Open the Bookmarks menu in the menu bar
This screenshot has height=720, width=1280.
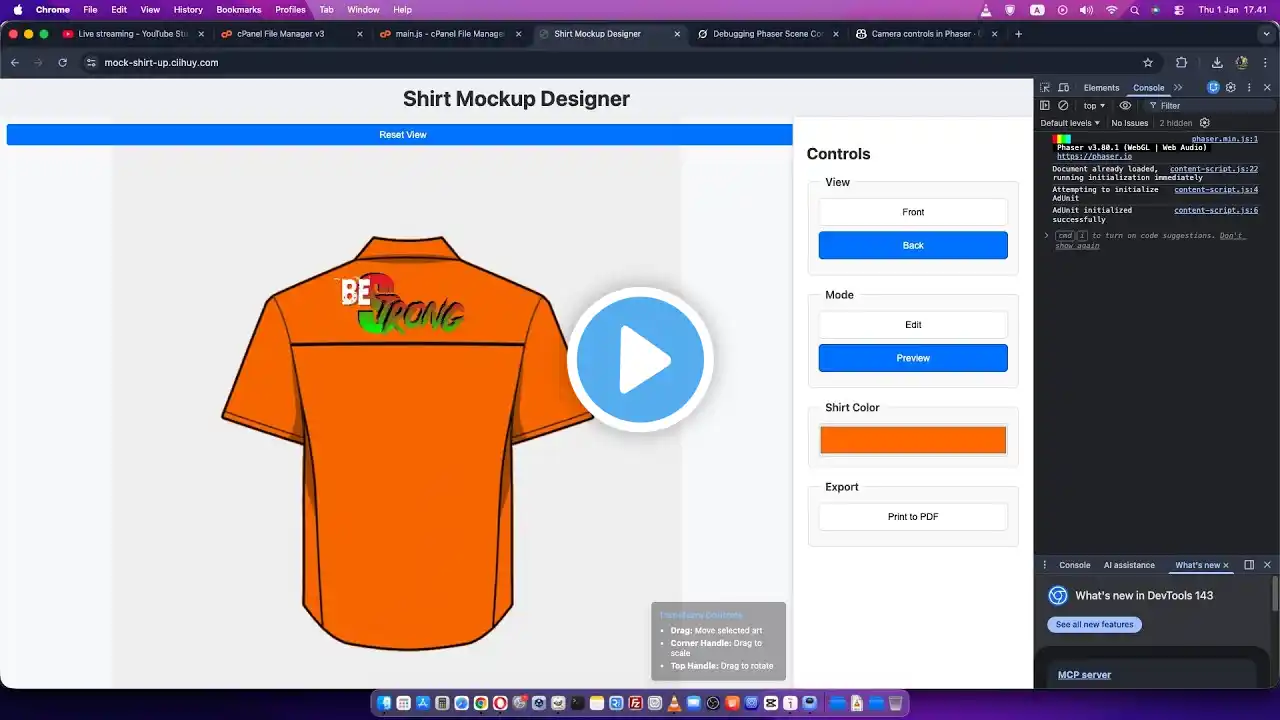[x=239, y=10]
